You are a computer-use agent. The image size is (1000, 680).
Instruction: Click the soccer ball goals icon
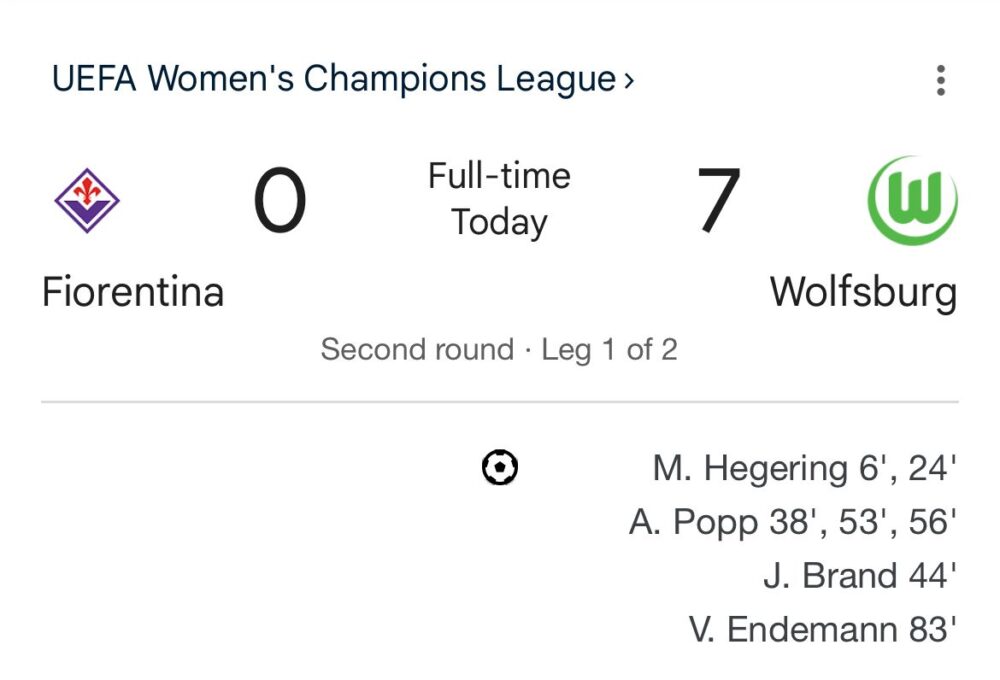(500, 467)
